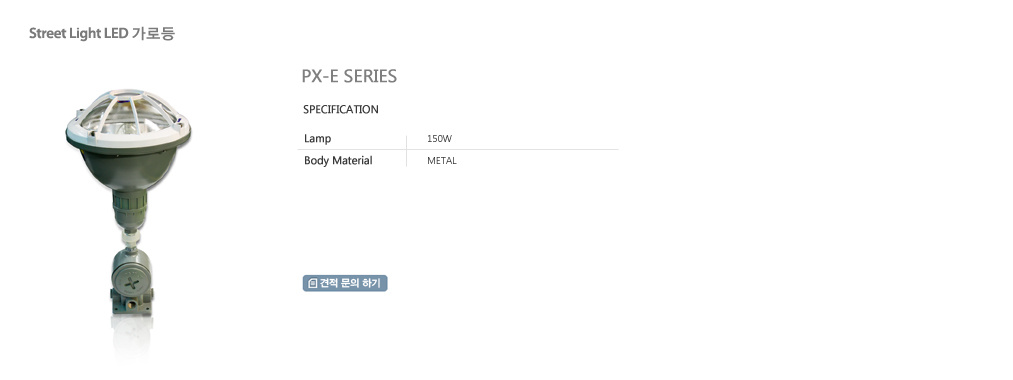1013x380 pixels.
Task: Click the 150W lamp value
Action: tap(439, 138)
